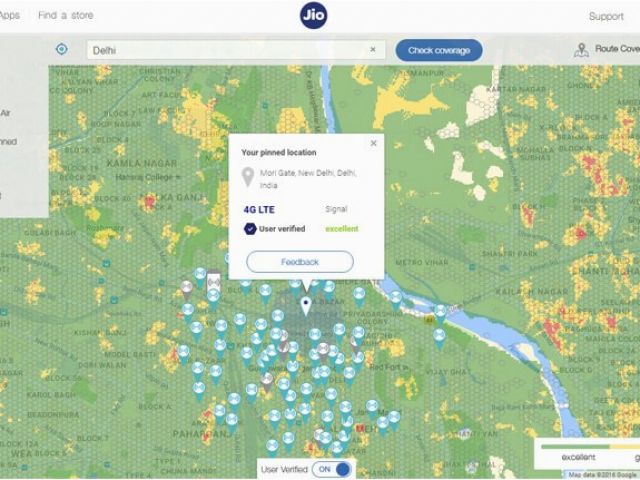Click the Red Fort map label
The width and height of the screenshot is (640, 480).
pyautogui.click(x=387, y=367)
